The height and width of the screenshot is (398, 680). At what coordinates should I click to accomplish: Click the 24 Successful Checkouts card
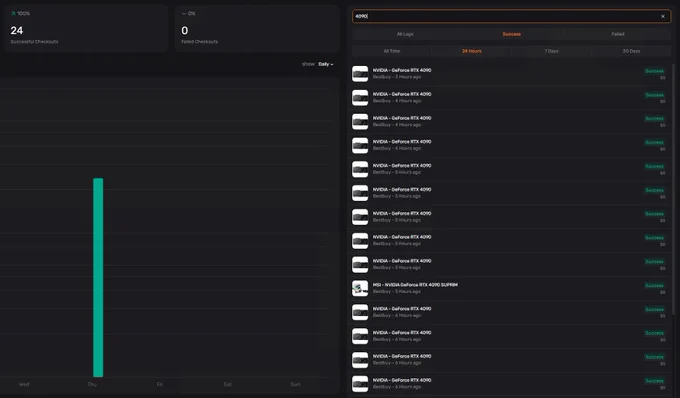[x=86, y=29]
